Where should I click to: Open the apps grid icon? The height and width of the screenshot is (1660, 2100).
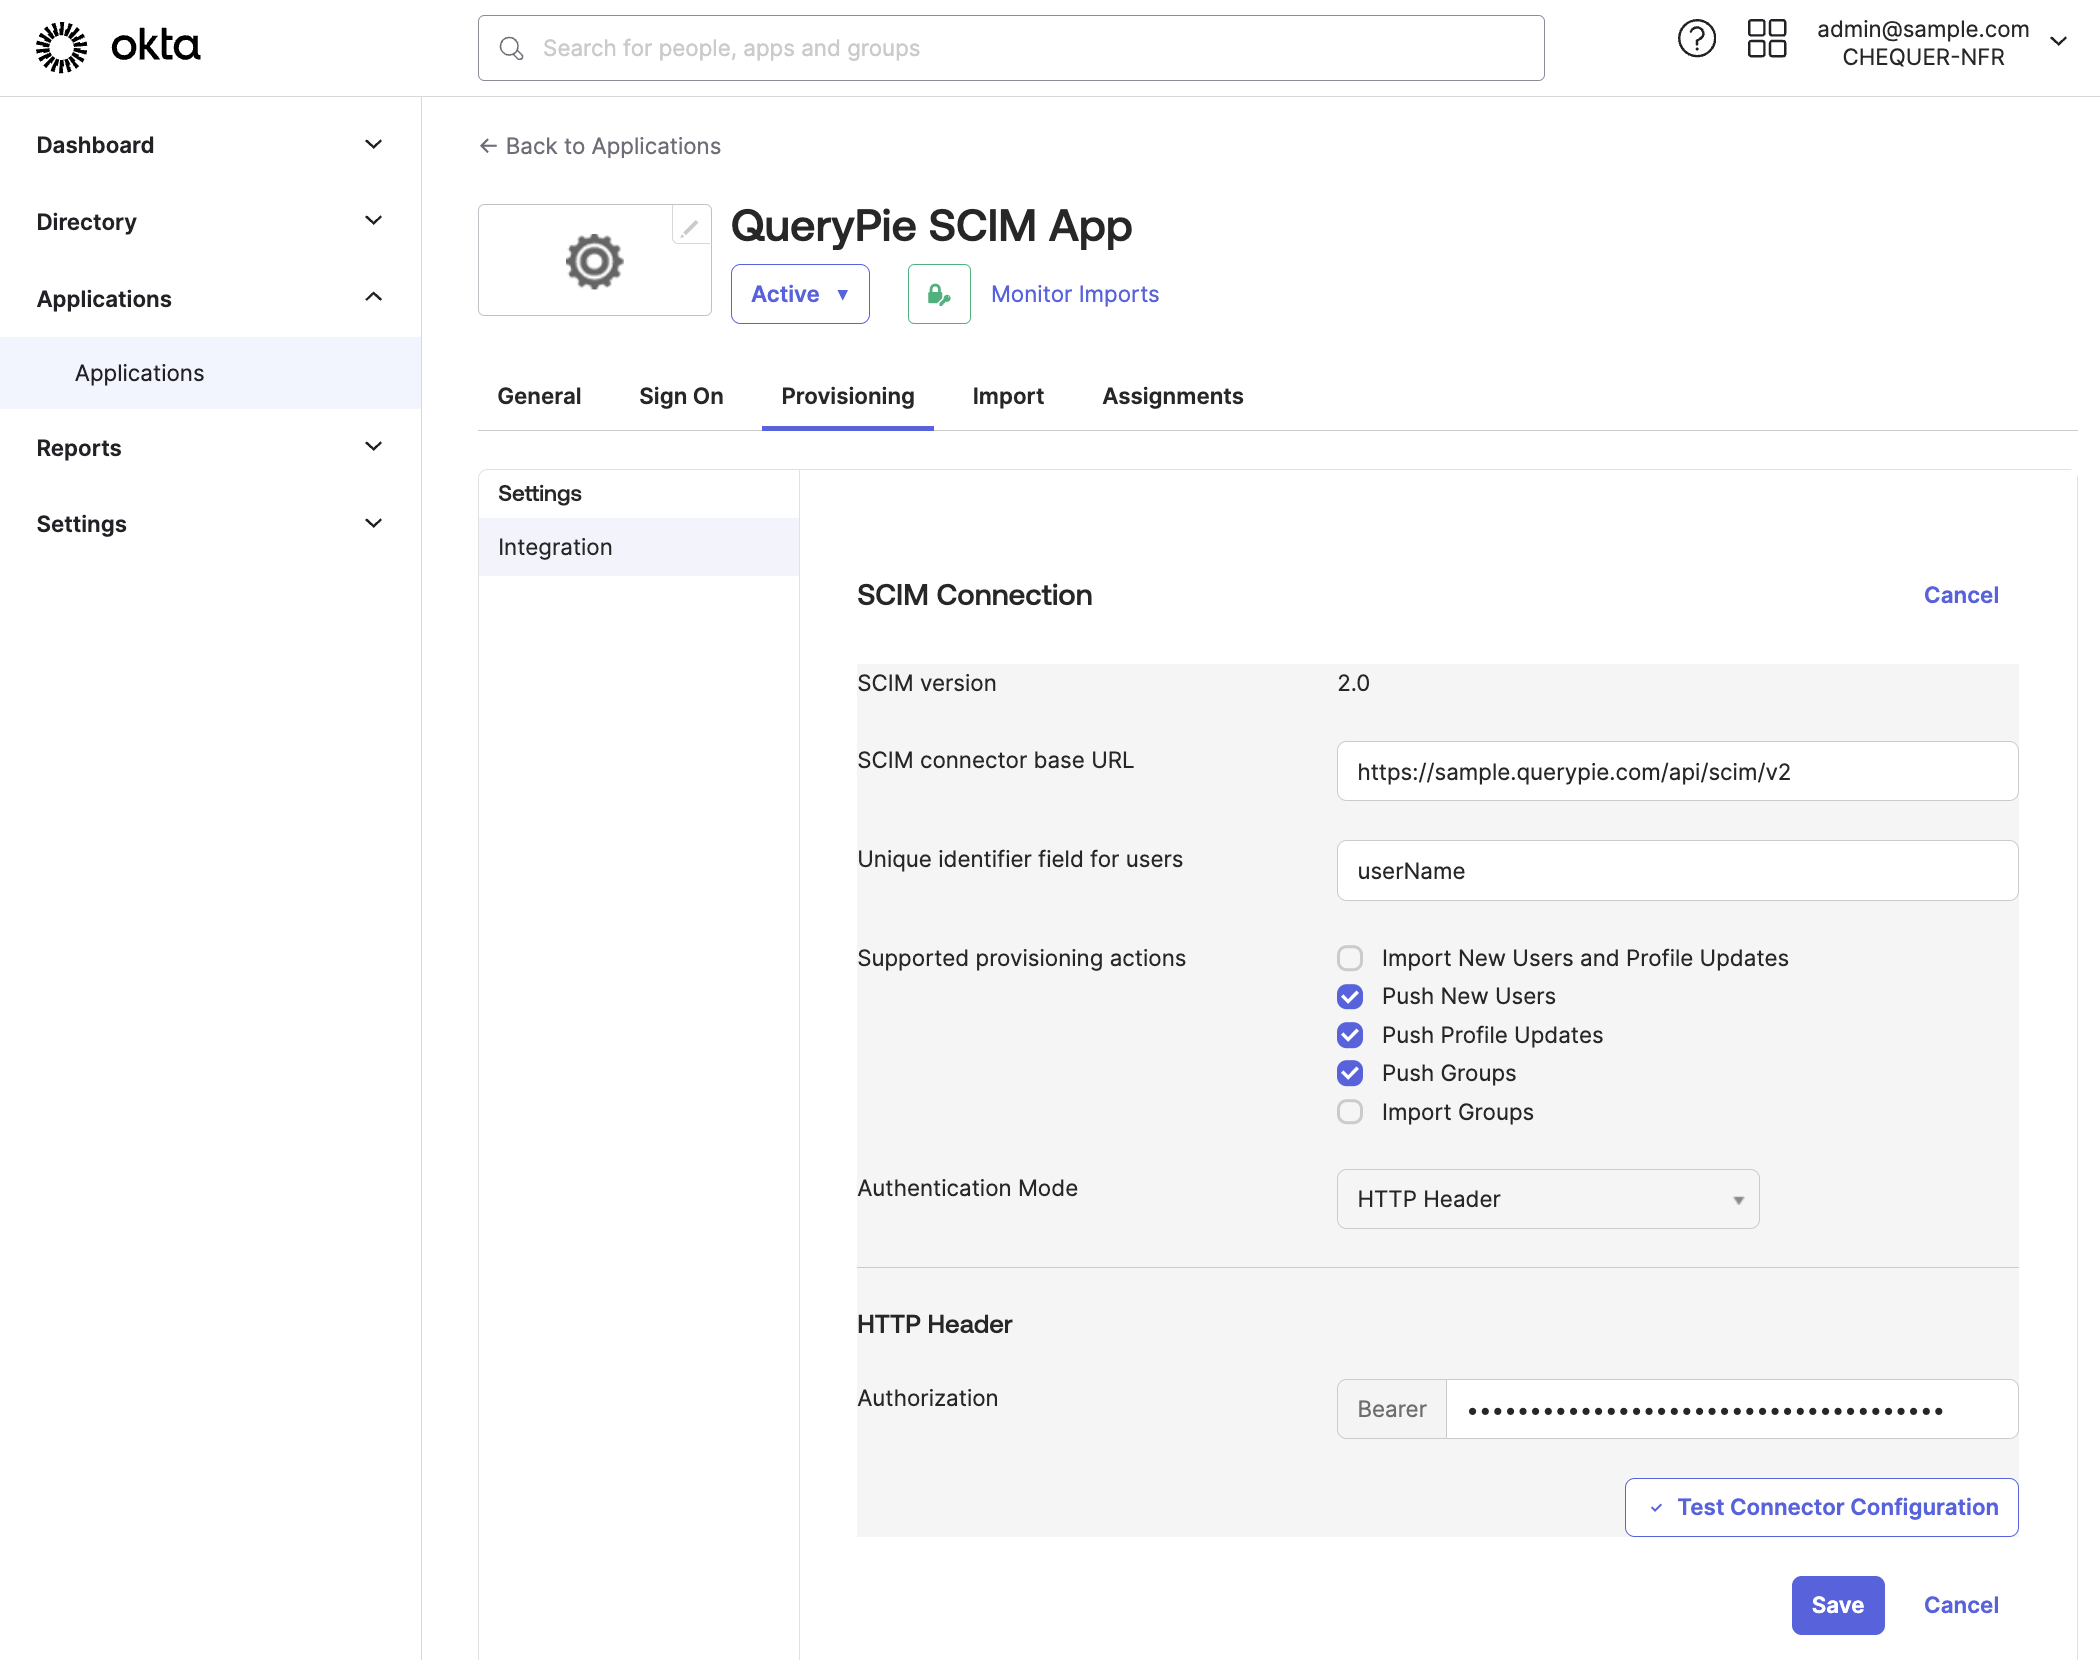click(1766, 40)
